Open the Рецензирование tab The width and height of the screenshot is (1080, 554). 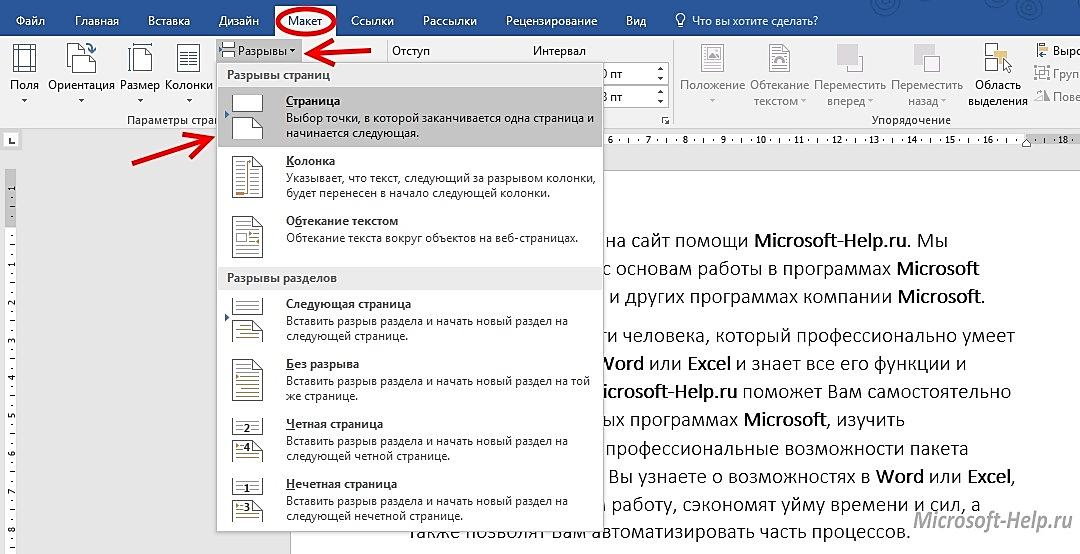tap(552, 21)
